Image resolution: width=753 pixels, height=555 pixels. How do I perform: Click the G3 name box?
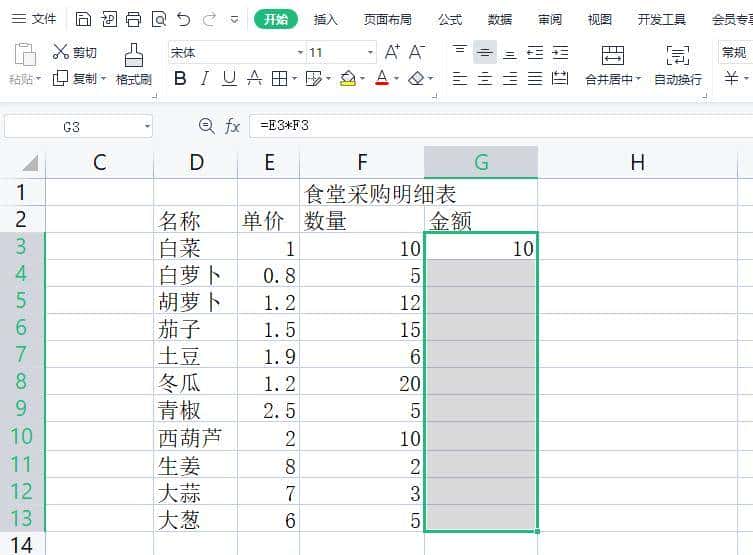78,127
